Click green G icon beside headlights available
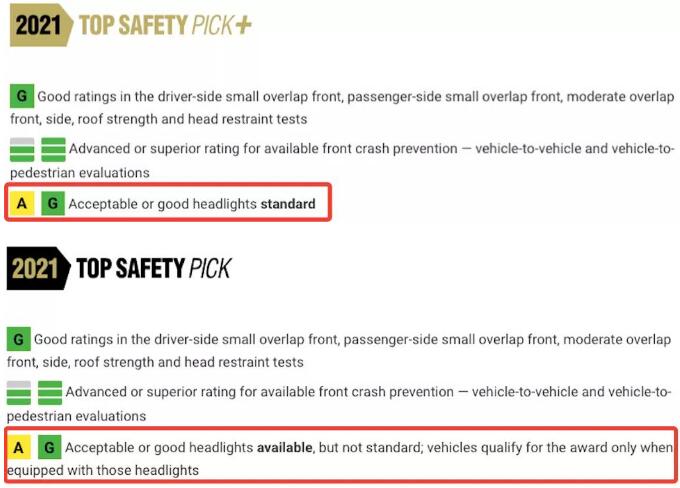The image size is (680, 488). [50, 447]
